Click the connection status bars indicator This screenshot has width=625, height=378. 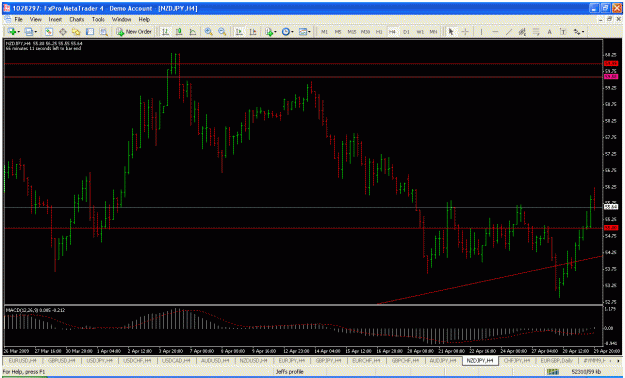click(552, 372)
